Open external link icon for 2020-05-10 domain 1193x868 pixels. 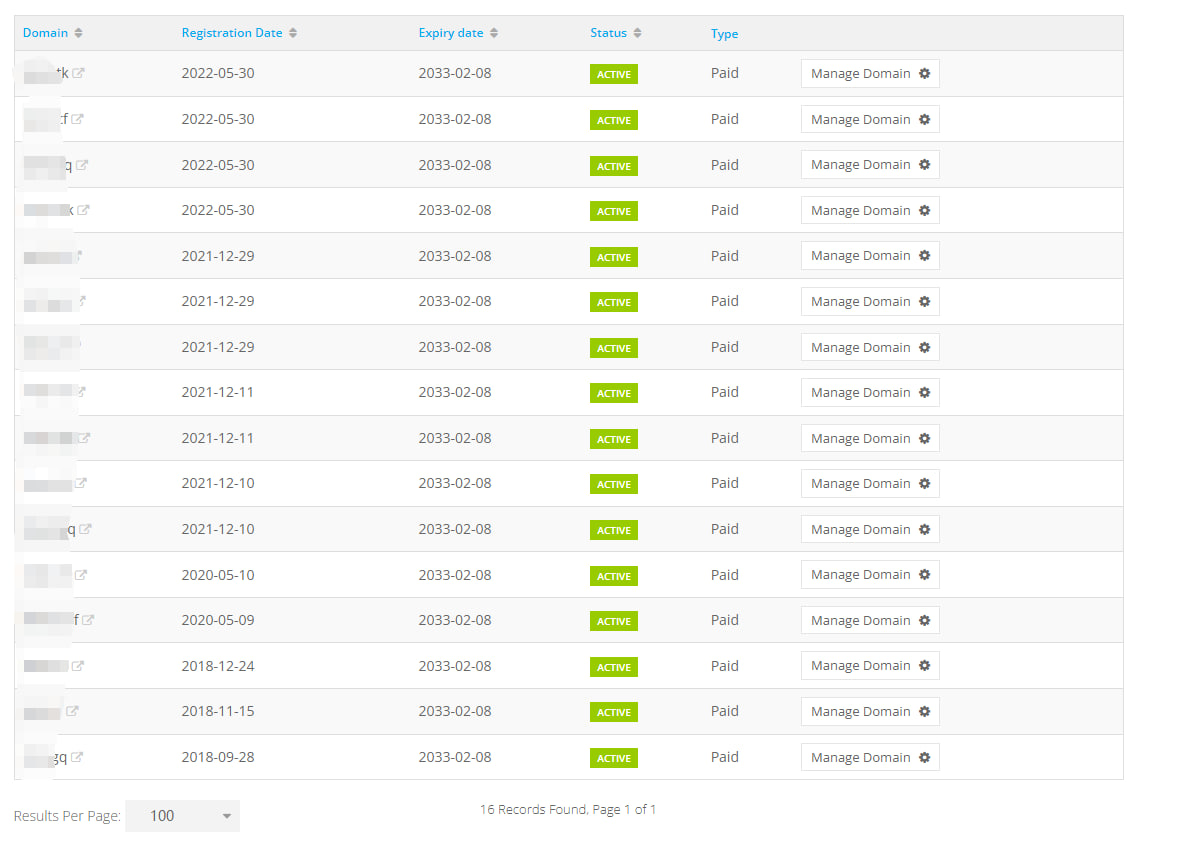(81, 575)
